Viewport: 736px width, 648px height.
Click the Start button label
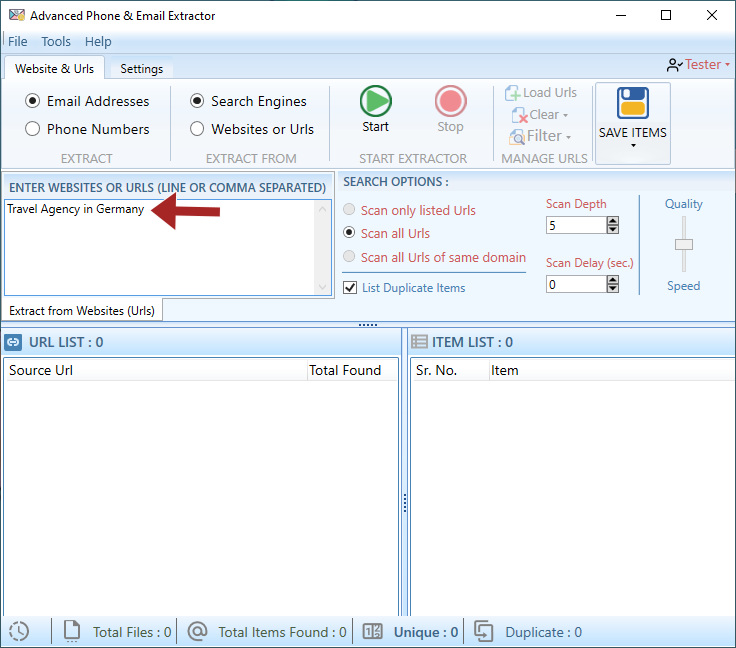pyautogui.click(x=376, y=127)
